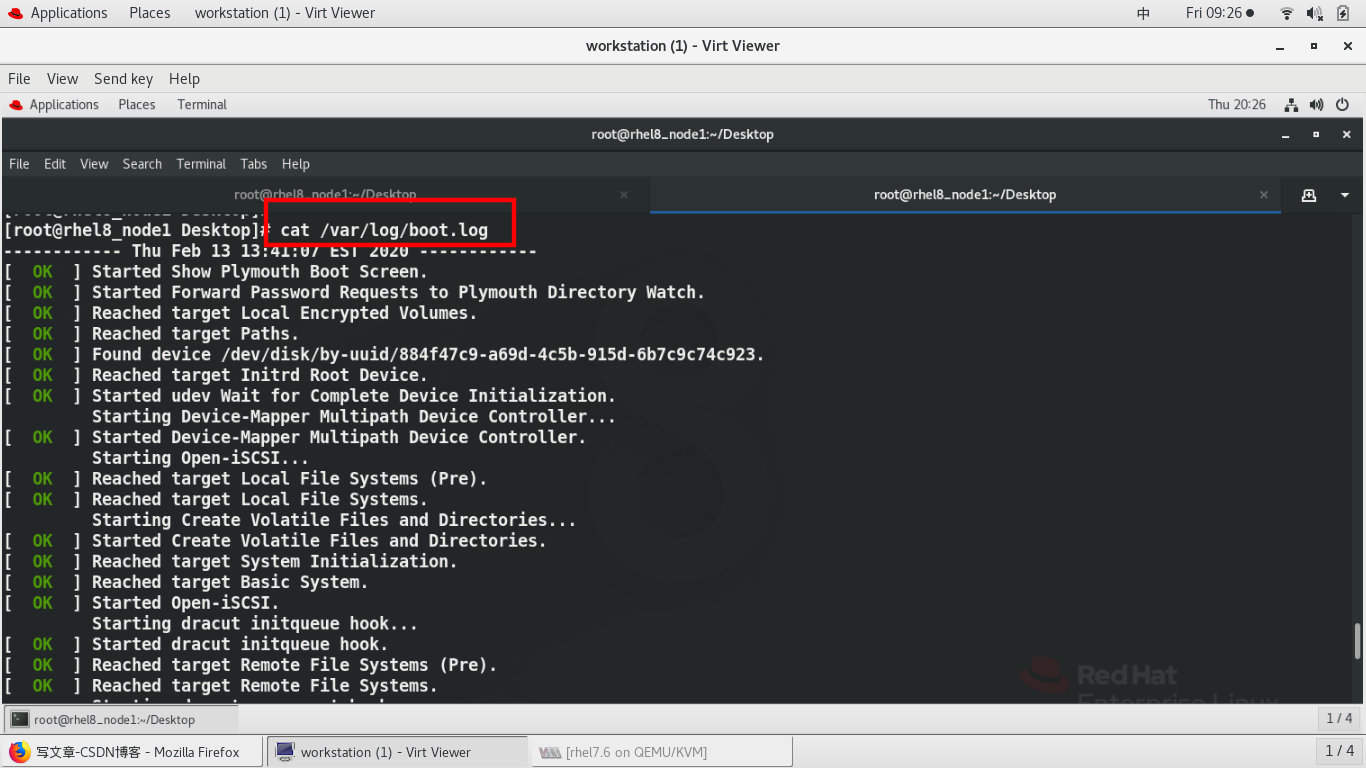The width and height of the screenshot is (1366, 768).
Task: Click the guest volume icon
Action: pyautogui.click(x=1316, y=105)
